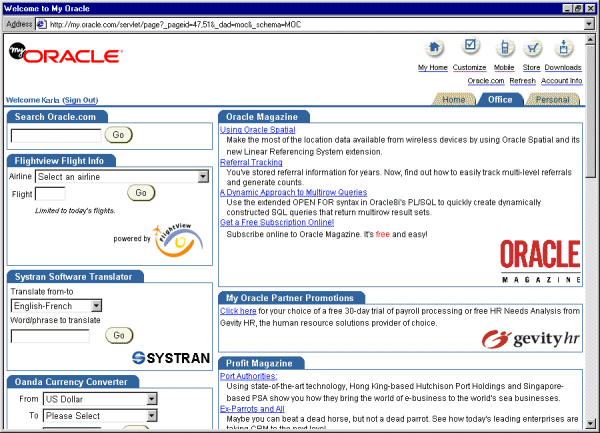Click Go button for Oracle.com search

click(x=118, y=135)
